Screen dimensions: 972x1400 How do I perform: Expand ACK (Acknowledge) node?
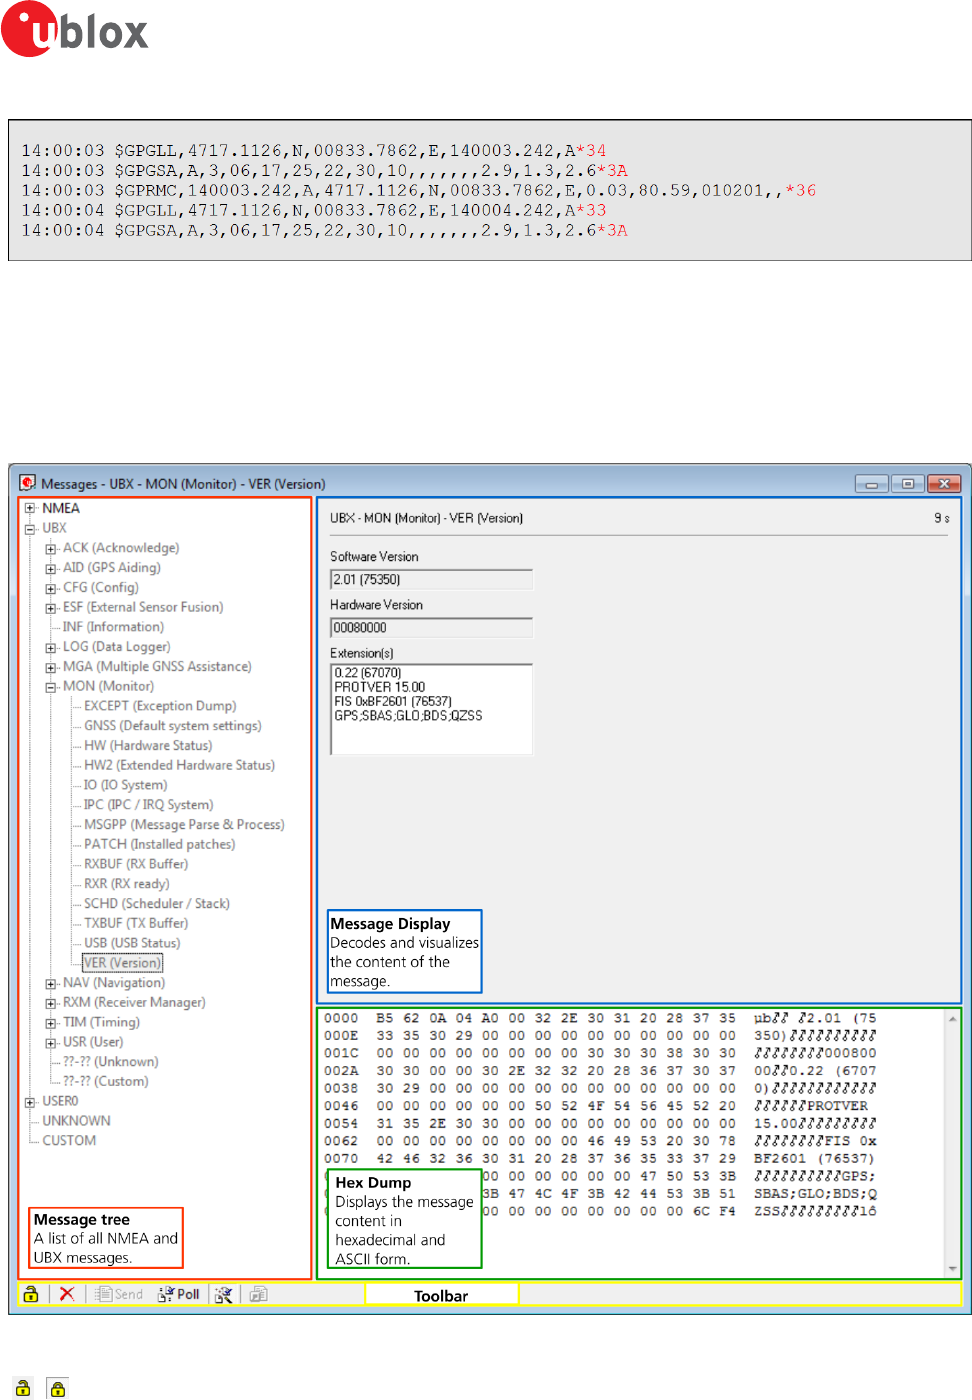(x=51, y=548)
